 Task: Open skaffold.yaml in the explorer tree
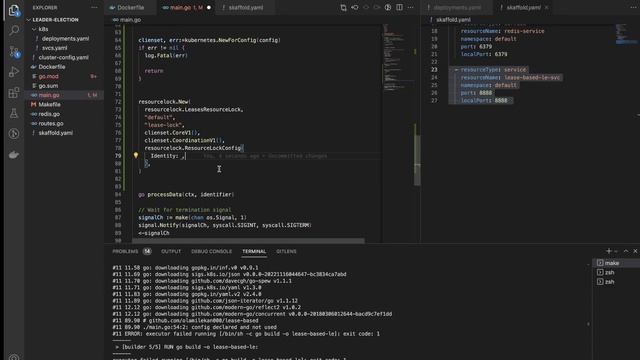point(56,133)
